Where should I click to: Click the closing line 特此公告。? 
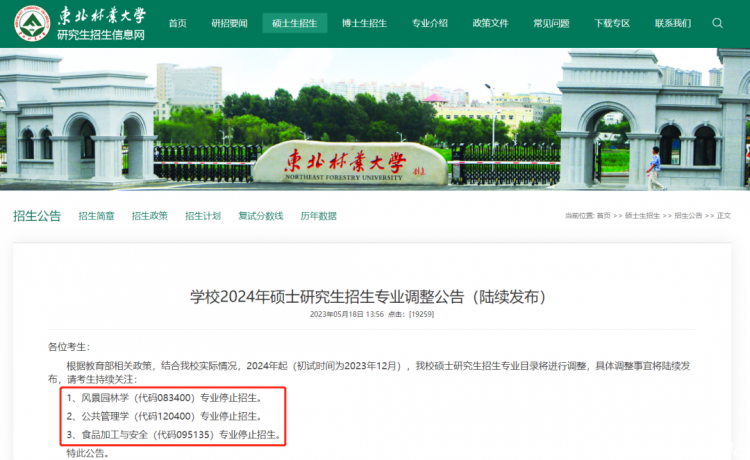88,453
